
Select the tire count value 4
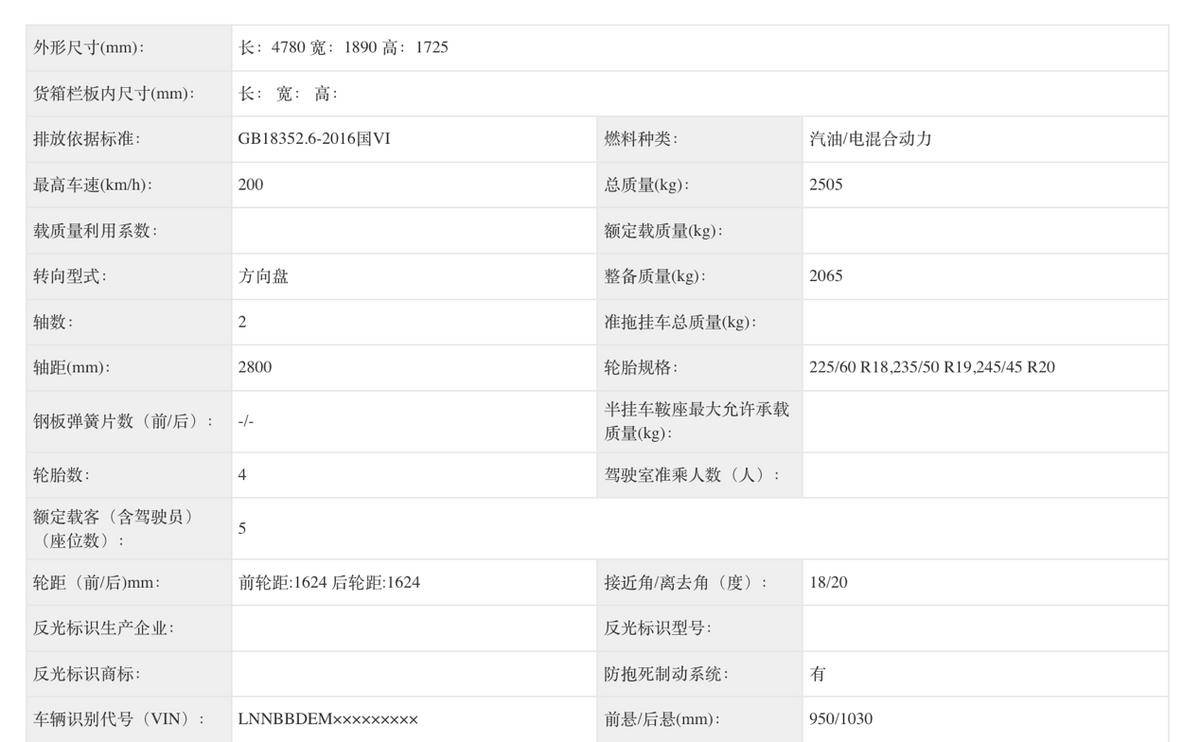[x=242, y=475]
